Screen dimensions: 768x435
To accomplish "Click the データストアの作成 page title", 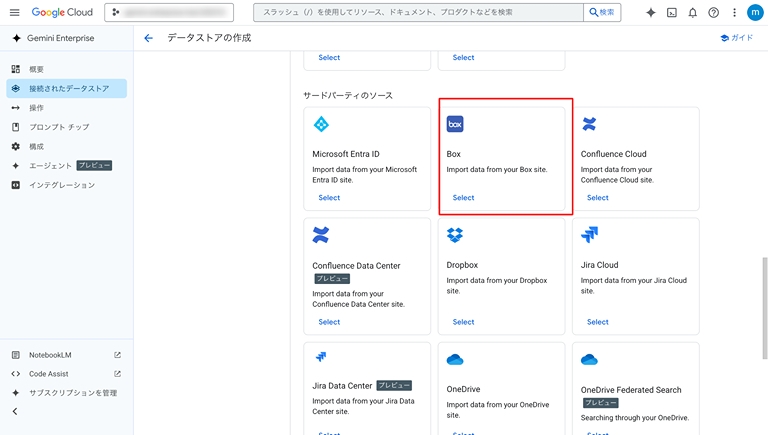I will 209,38.
